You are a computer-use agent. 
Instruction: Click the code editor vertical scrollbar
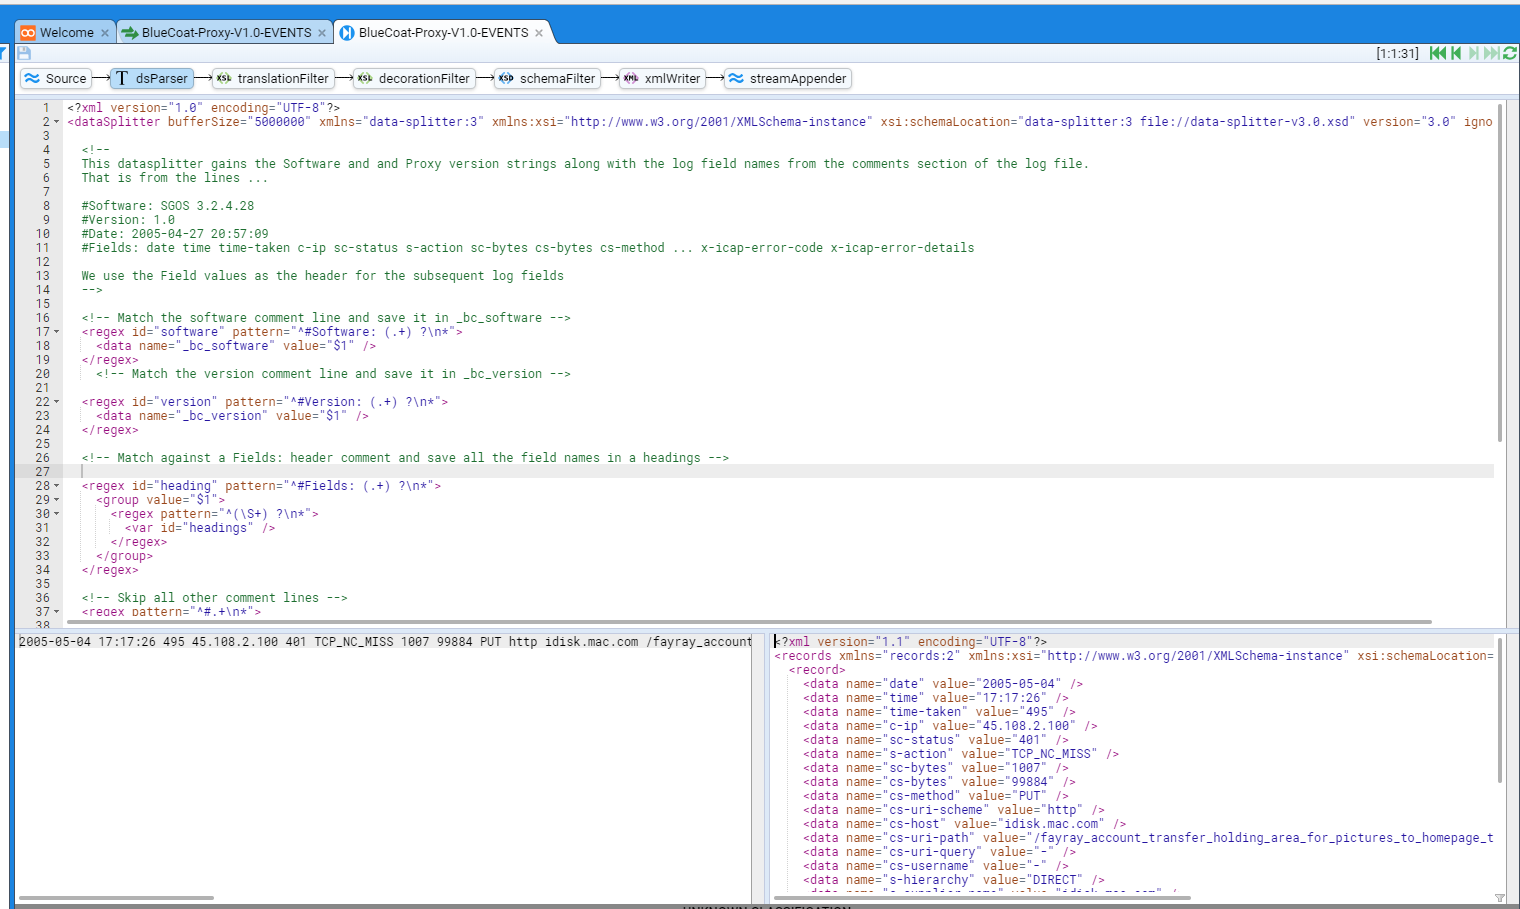tap(1500, 272)
